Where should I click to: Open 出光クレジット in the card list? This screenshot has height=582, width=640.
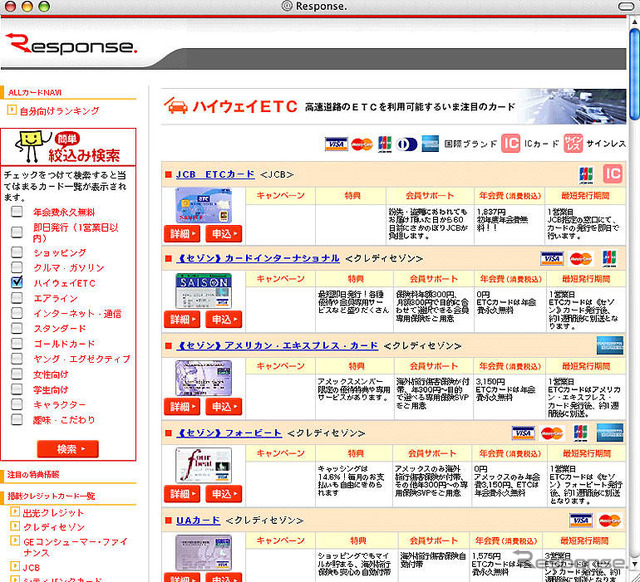point(53,512)
